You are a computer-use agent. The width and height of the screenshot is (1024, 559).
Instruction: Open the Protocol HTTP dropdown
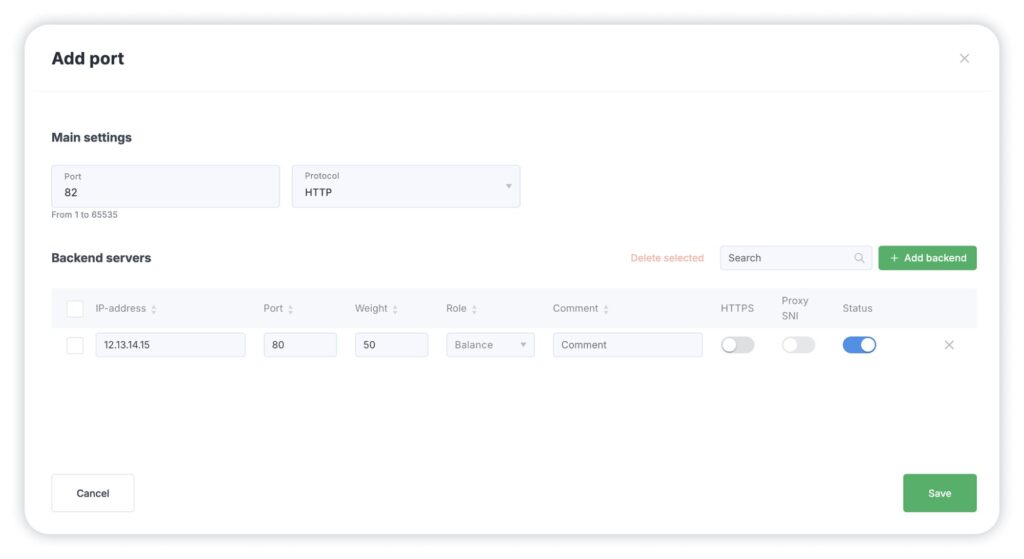[406, 186]
